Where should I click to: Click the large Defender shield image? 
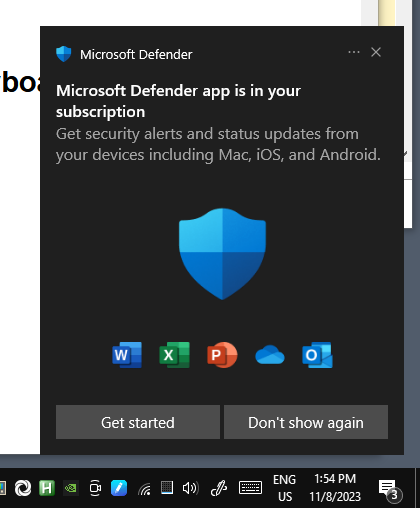tap(222, 254)
